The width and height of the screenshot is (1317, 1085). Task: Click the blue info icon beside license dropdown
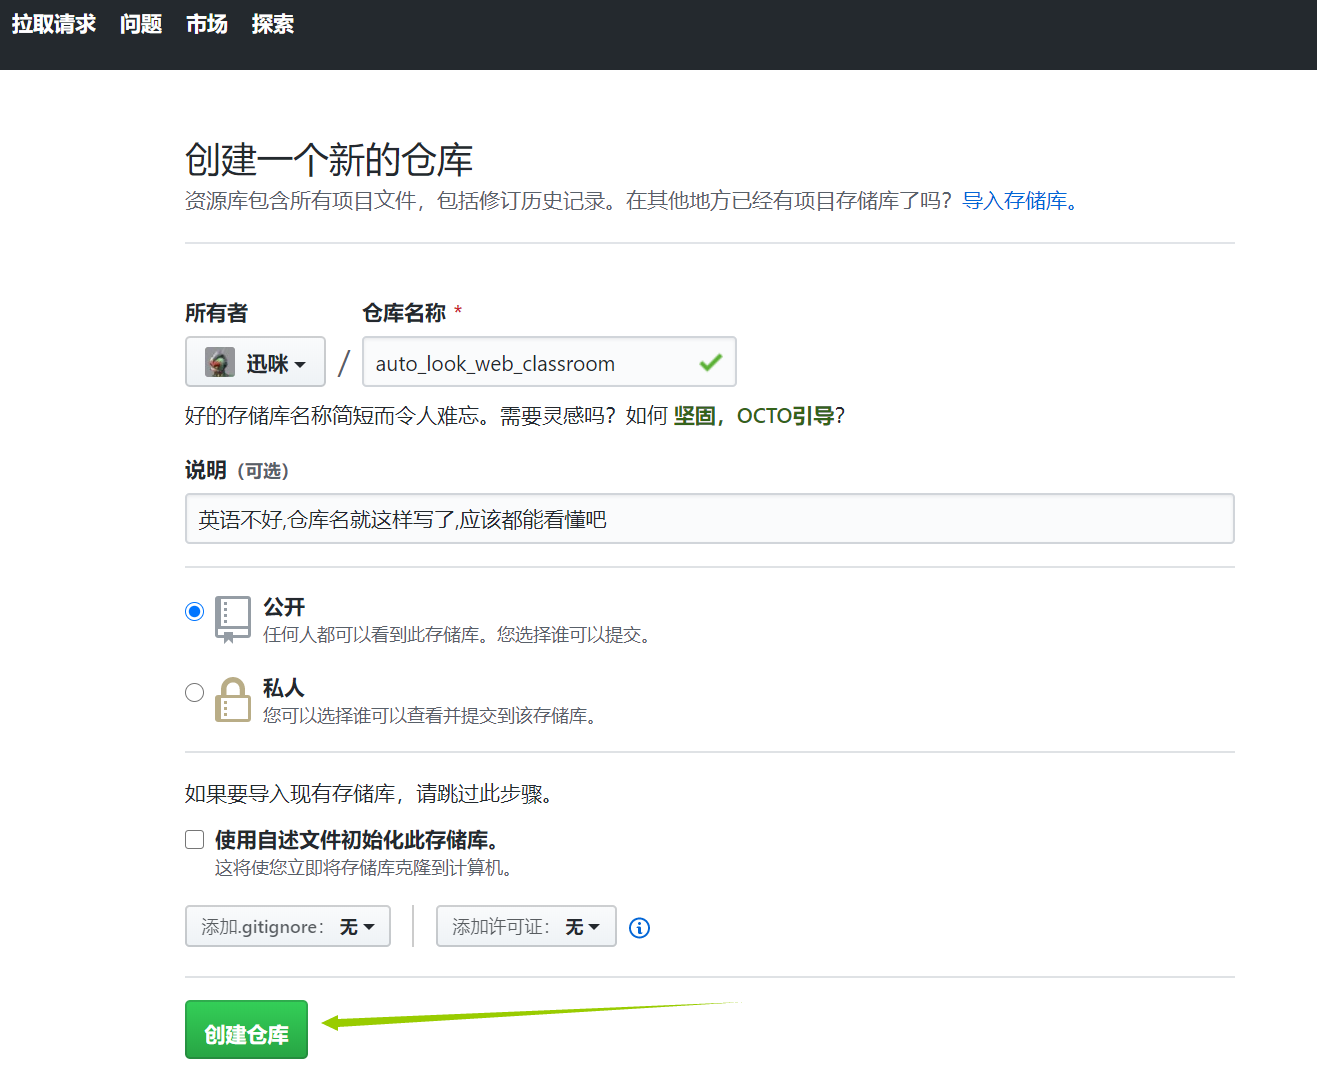639,928
